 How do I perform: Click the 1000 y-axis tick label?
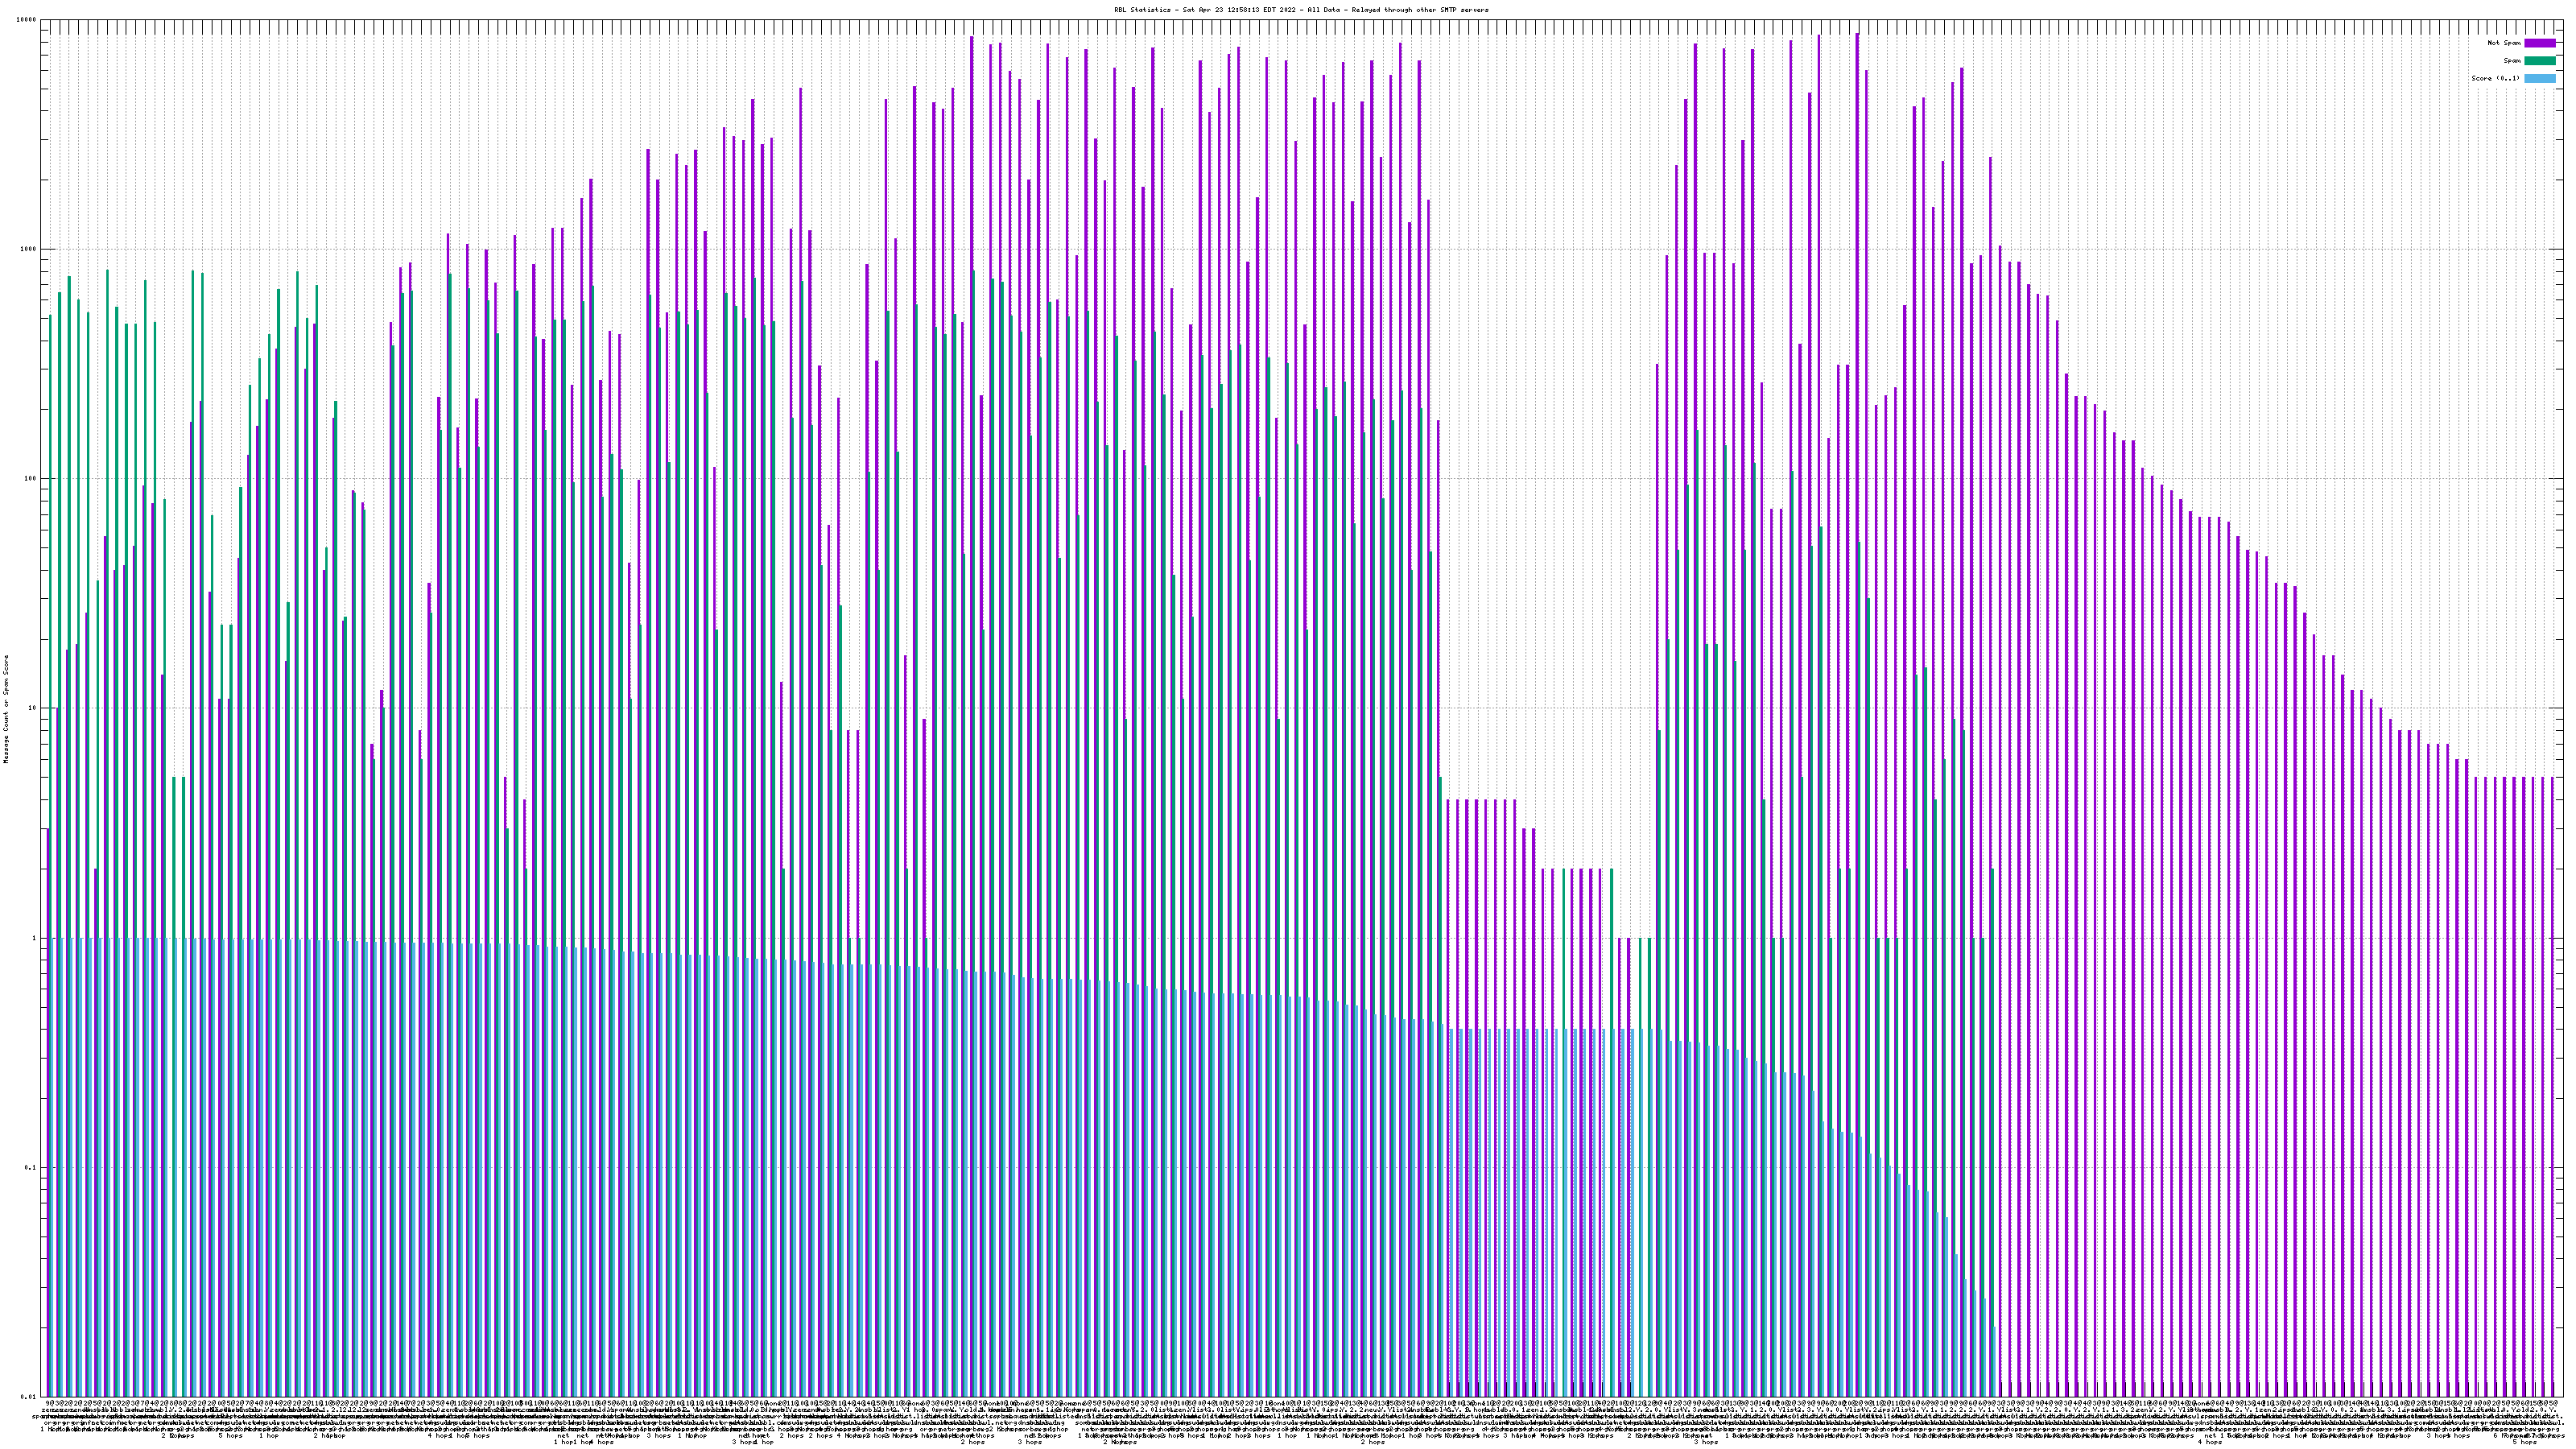point(29,249)
